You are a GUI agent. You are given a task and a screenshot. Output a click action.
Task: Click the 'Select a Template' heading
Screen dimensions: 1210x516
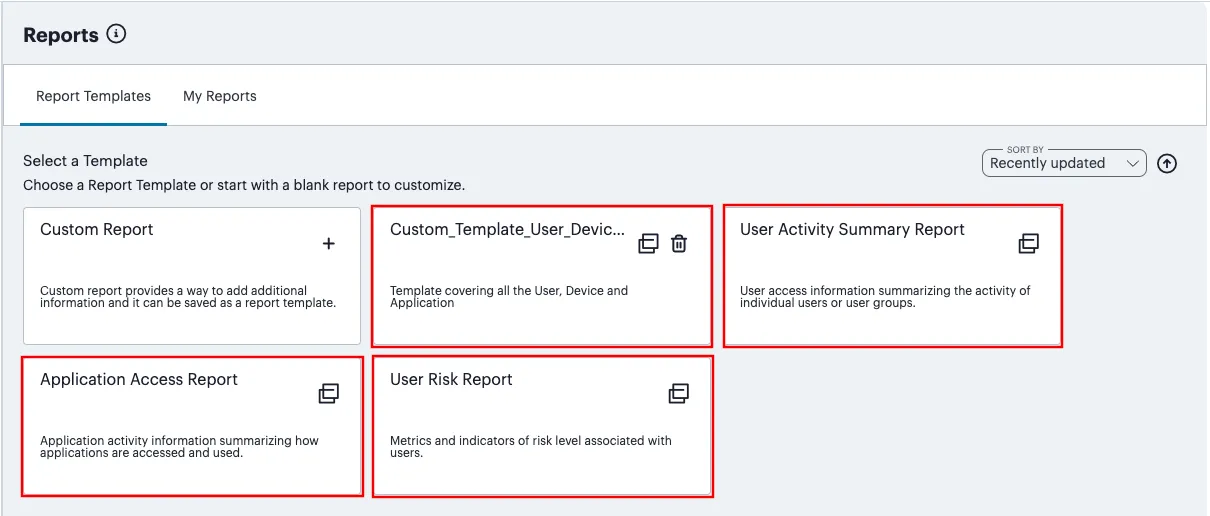85,160
